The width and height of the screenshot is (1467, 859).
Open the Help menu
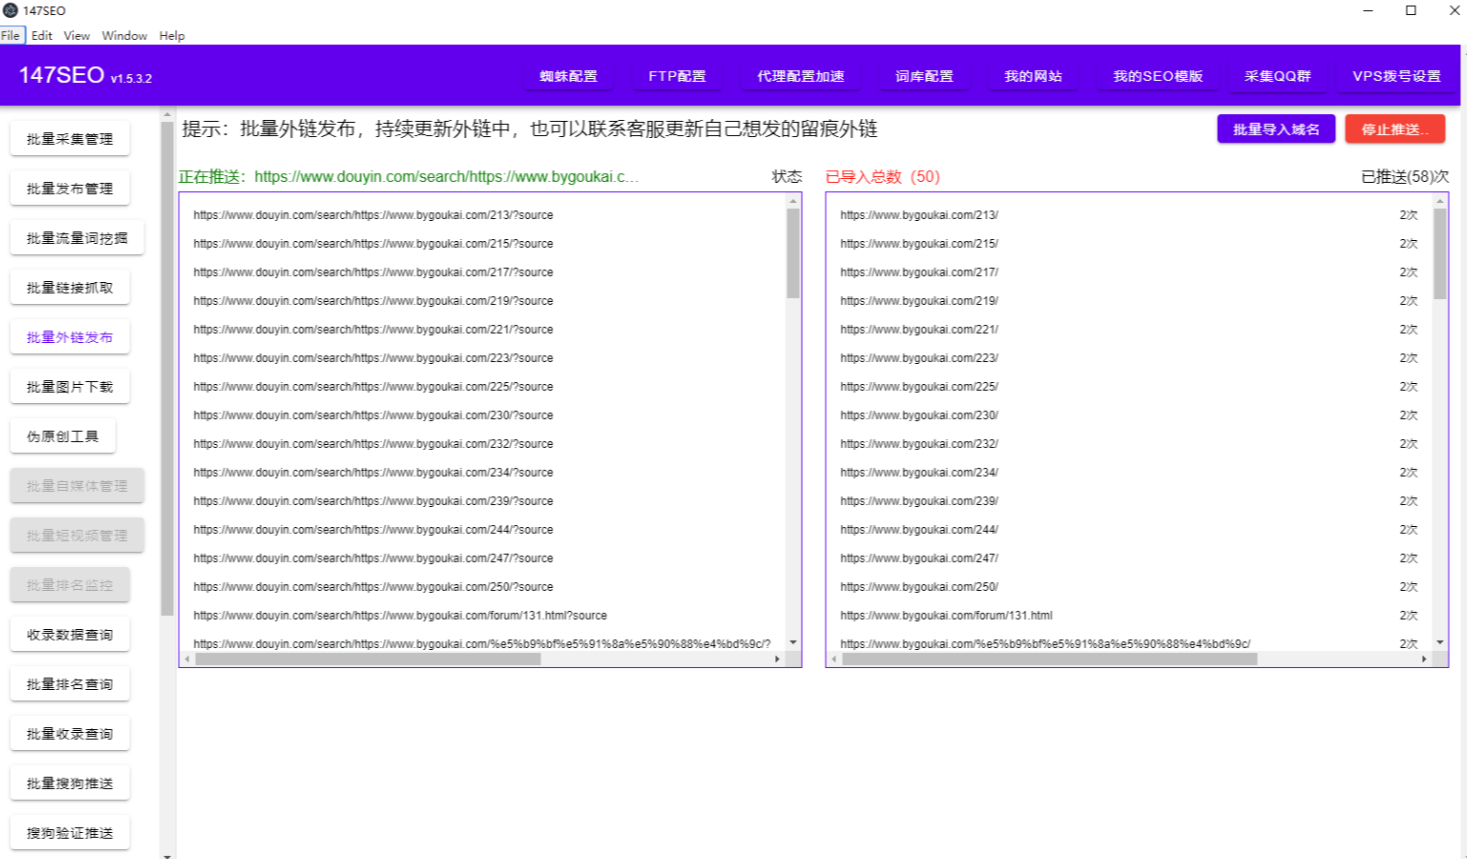[x=172, y=35]
